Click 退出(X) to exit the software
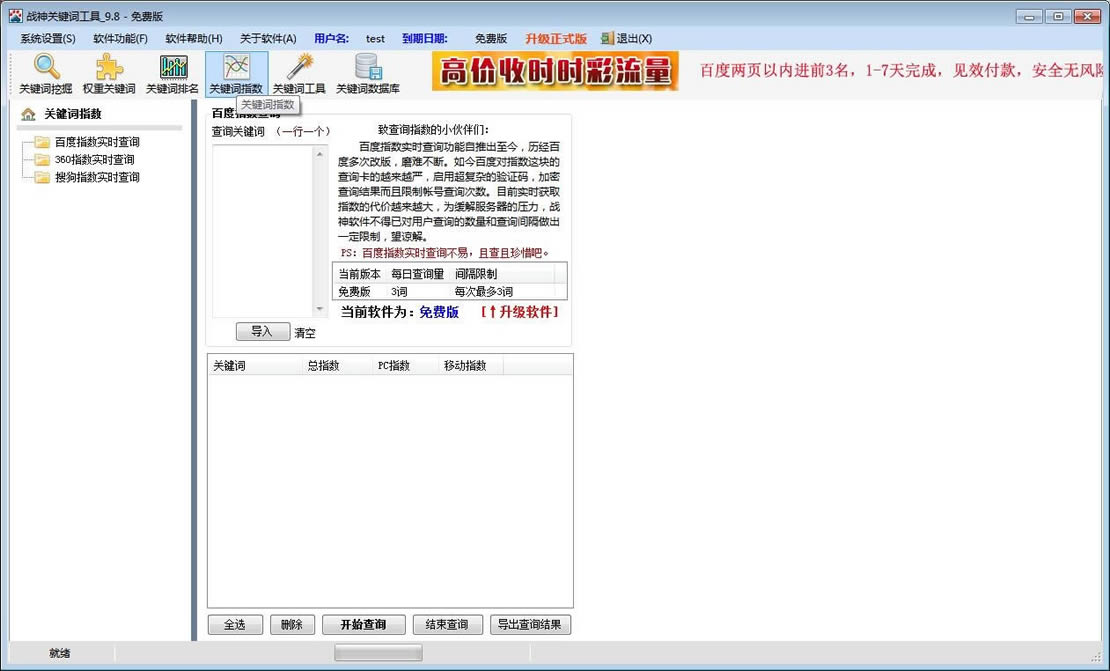The width and height of the screenshot is (1110, 671). [x=634, y=39]
